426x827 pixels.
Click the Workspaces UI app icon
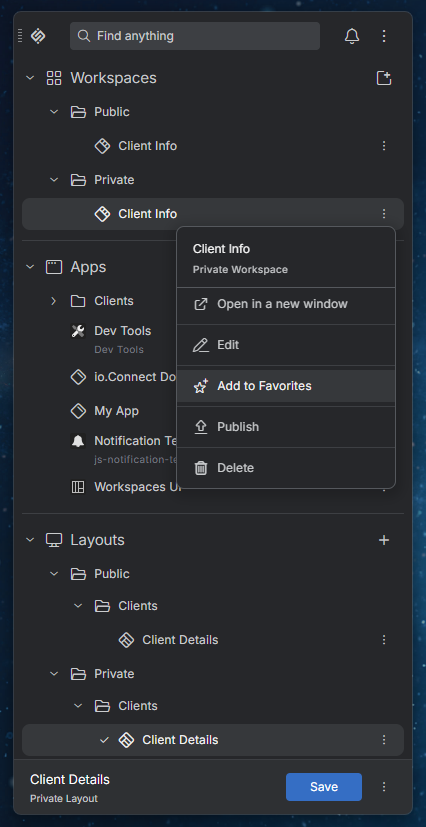point(78,487)
